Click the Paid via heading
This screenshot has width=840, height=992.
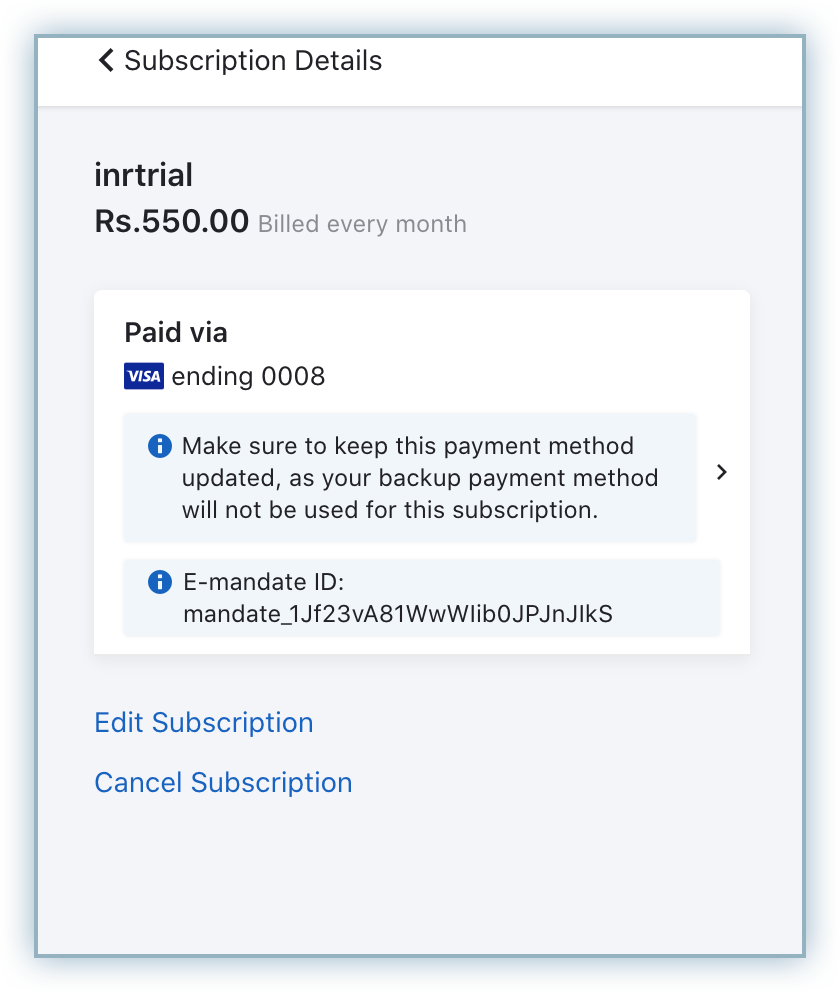pos(175,333)
